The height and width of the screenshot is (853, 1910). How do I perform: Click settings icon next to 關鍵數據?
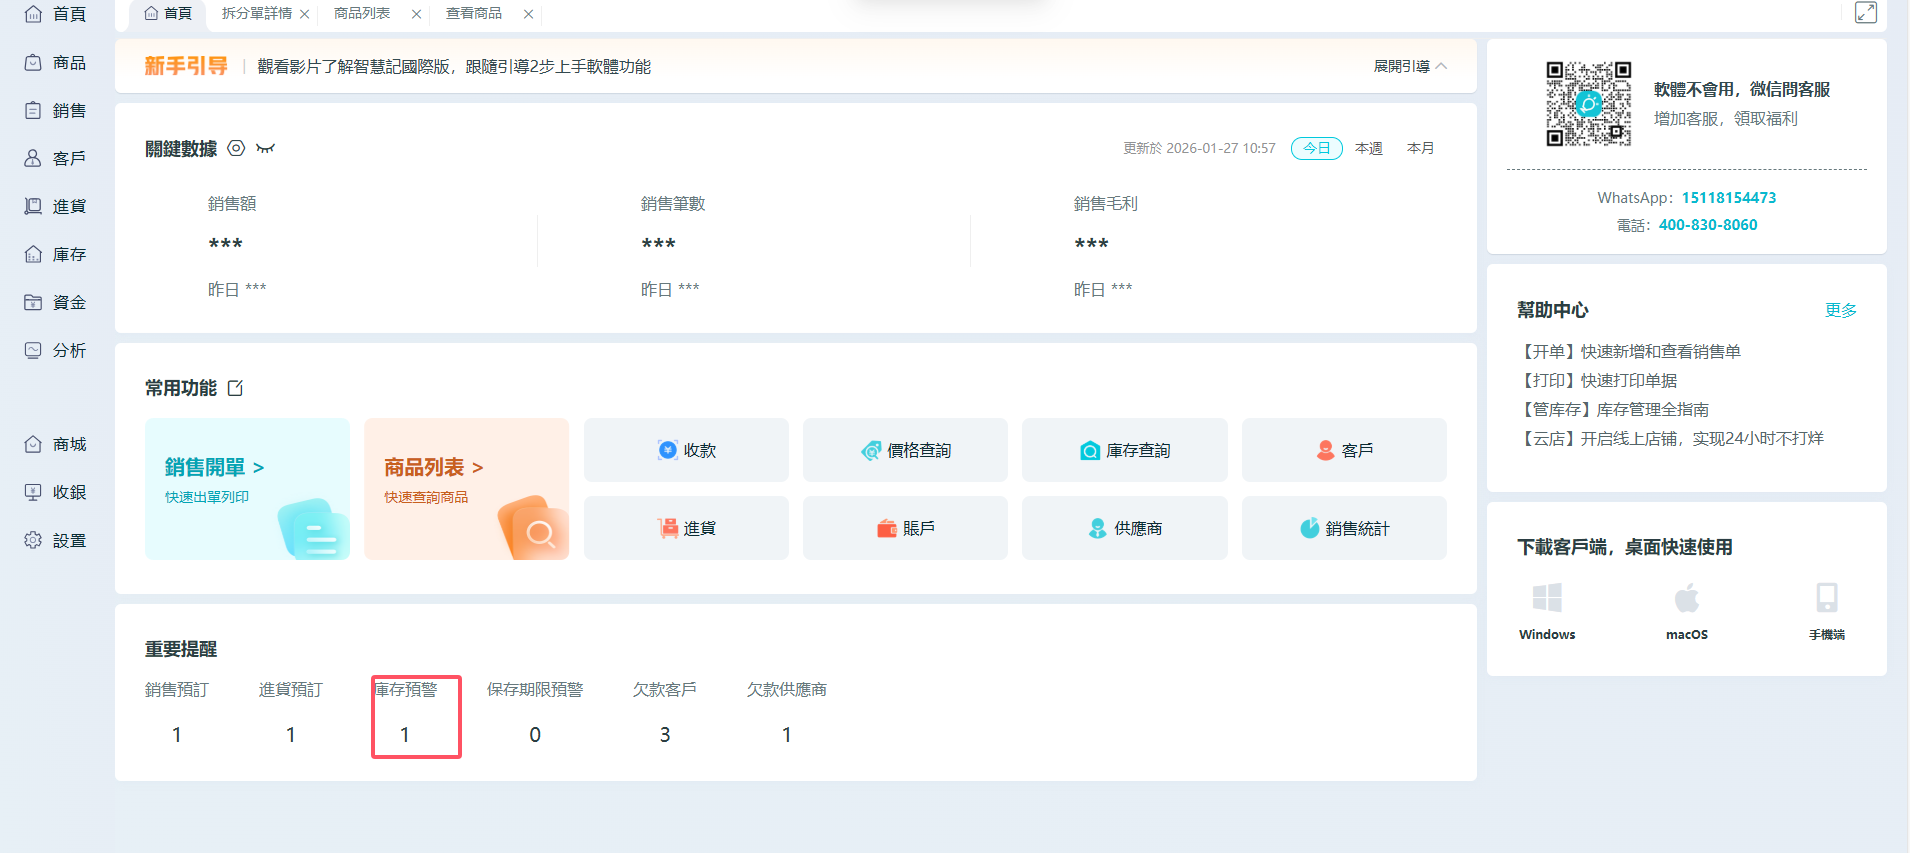236,148
